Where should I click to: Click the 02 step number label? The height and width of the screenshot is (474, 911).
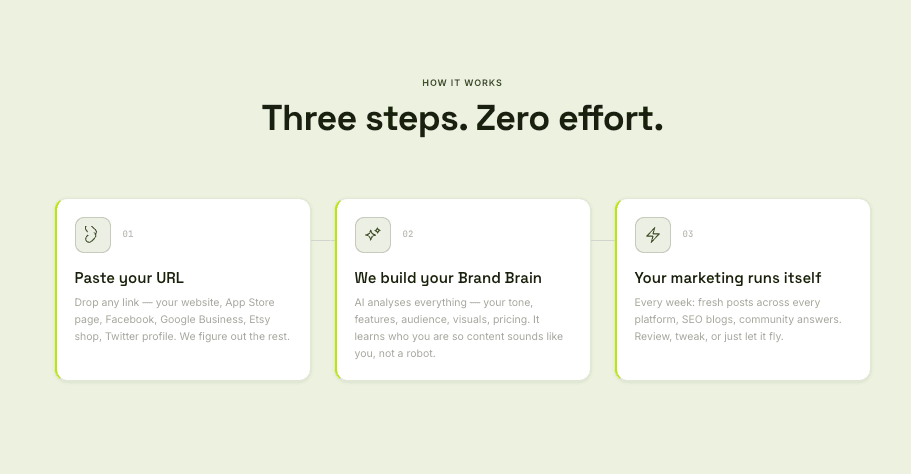coord(408,234)
